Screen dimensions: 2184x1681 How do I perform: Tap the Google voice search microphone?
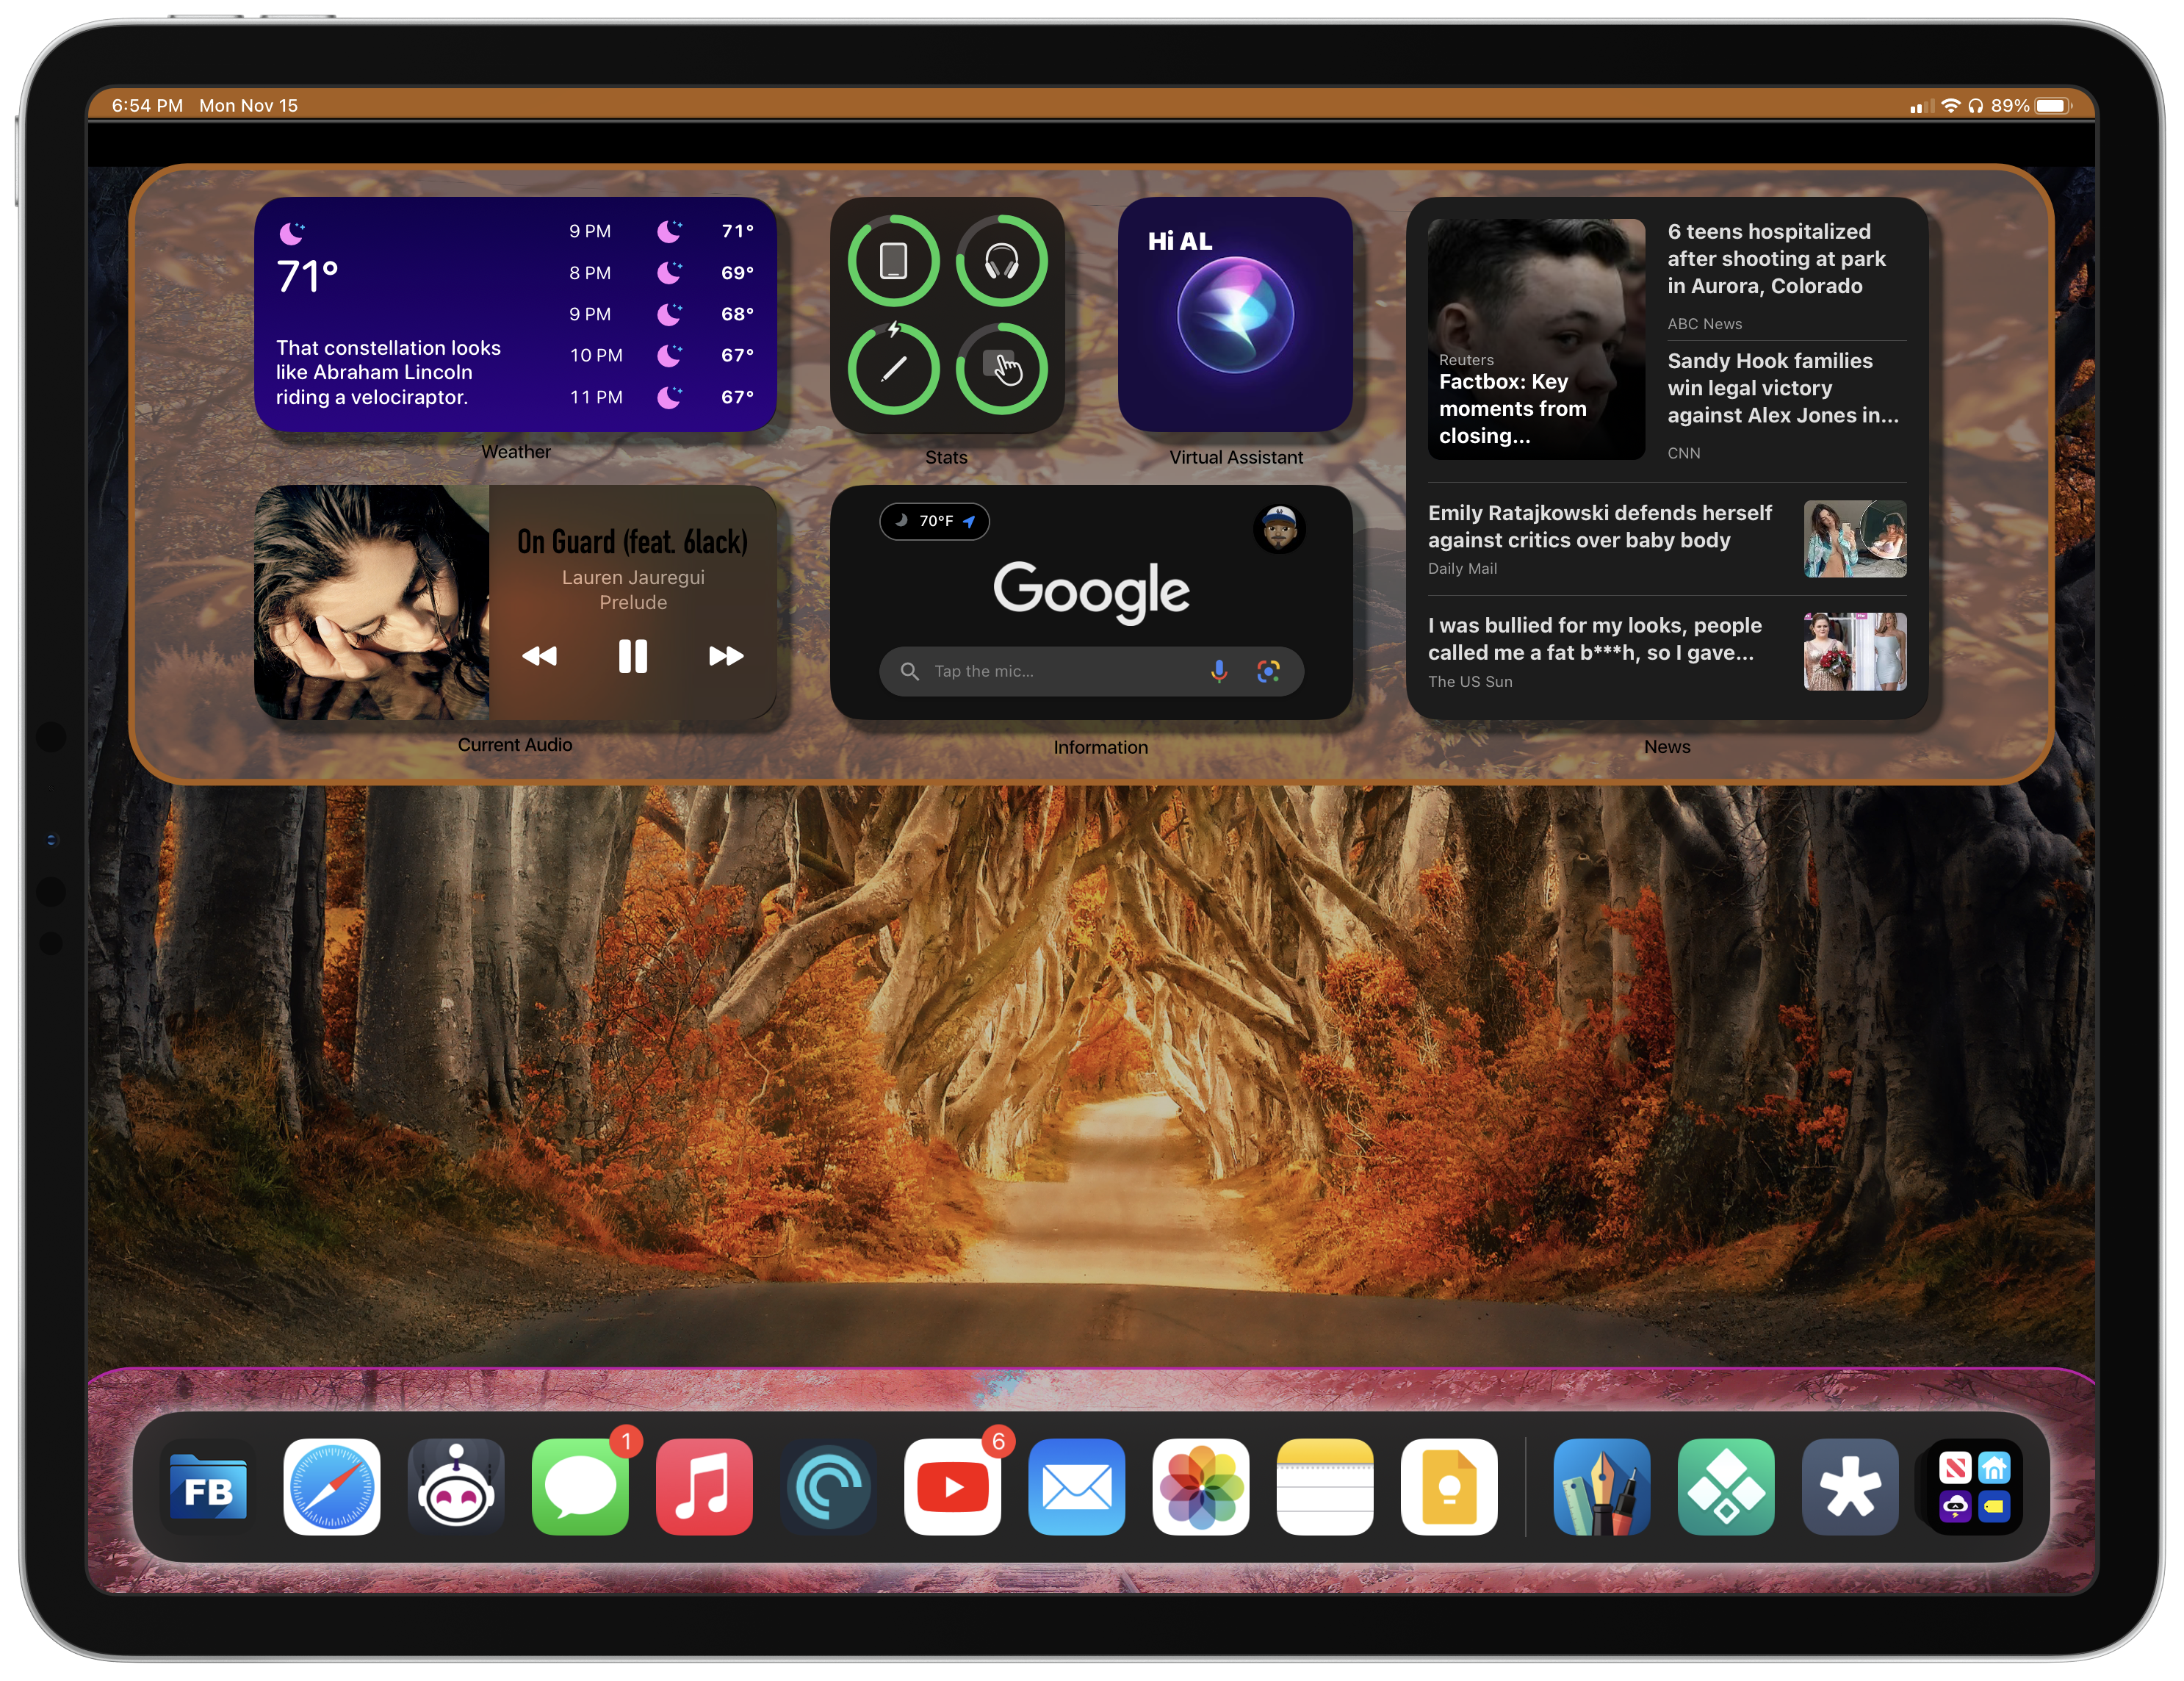pos(1218,671)
